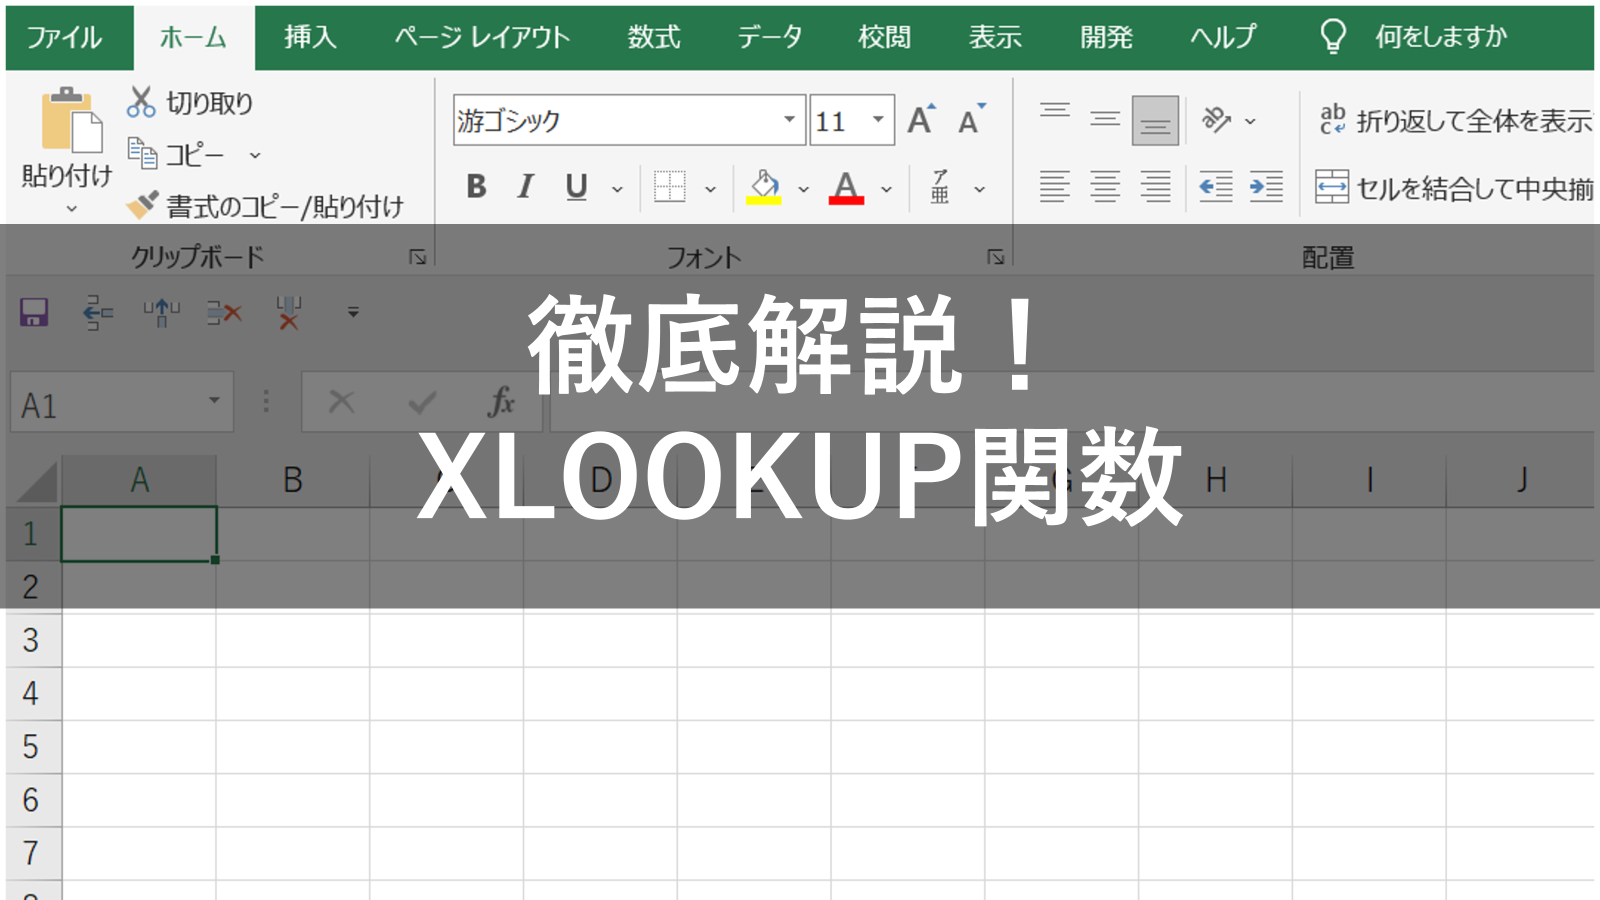The height and width of the screenshot is (900, 1600).
Task: Switch to the 数式 tab
Action: 654,37
